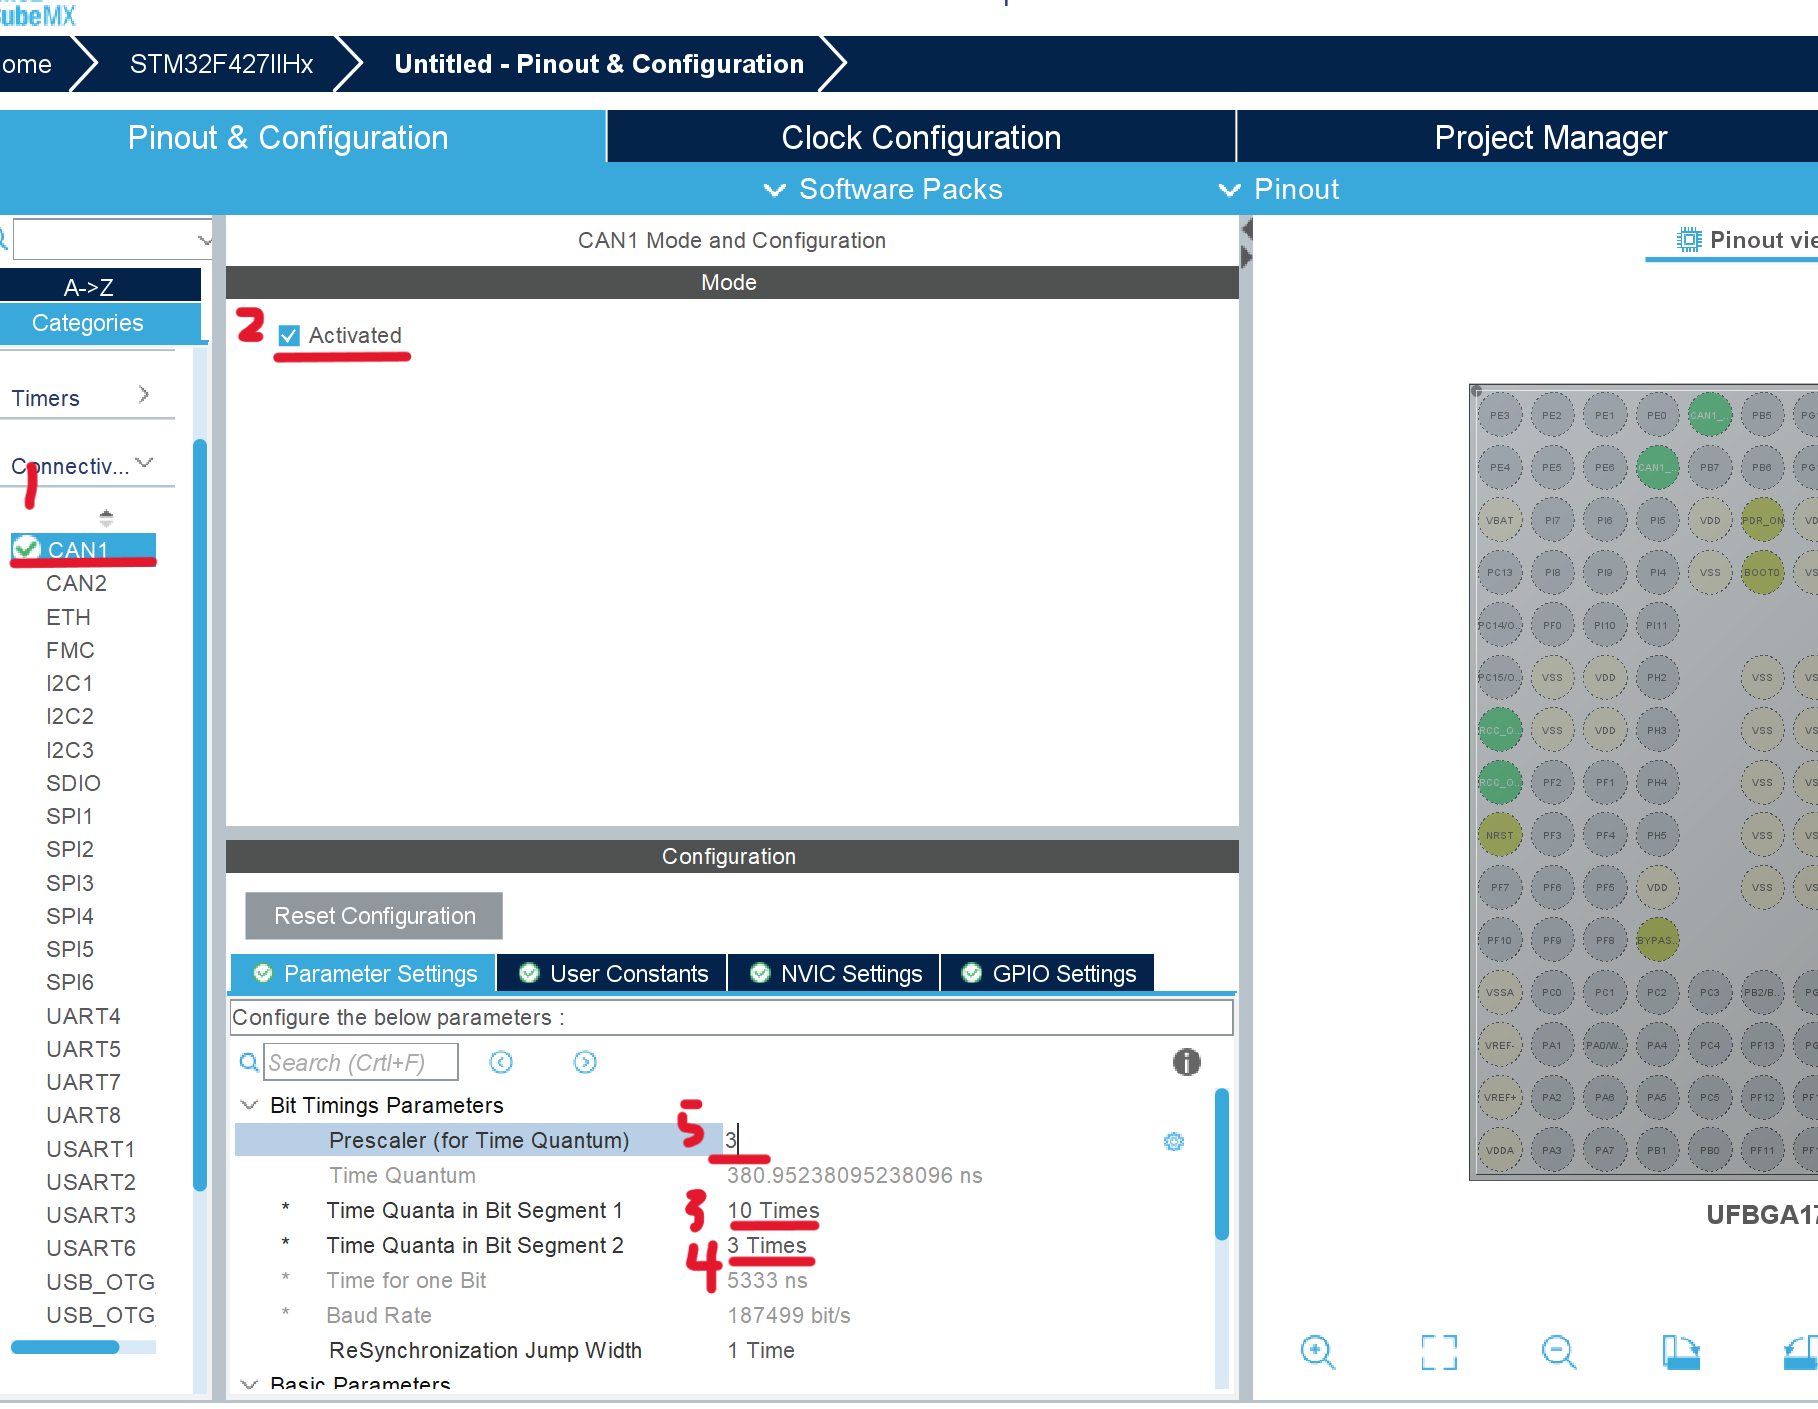
Task: Switch to Project Manager tab
Action: 1550,137
